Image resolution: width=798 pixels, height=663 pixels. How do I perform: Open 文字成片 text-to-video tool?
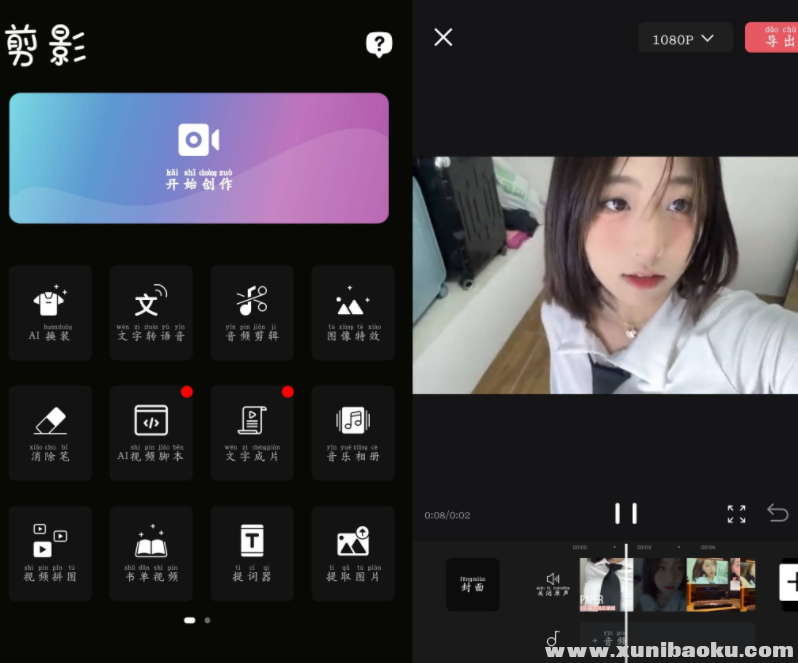coord(252,432)
